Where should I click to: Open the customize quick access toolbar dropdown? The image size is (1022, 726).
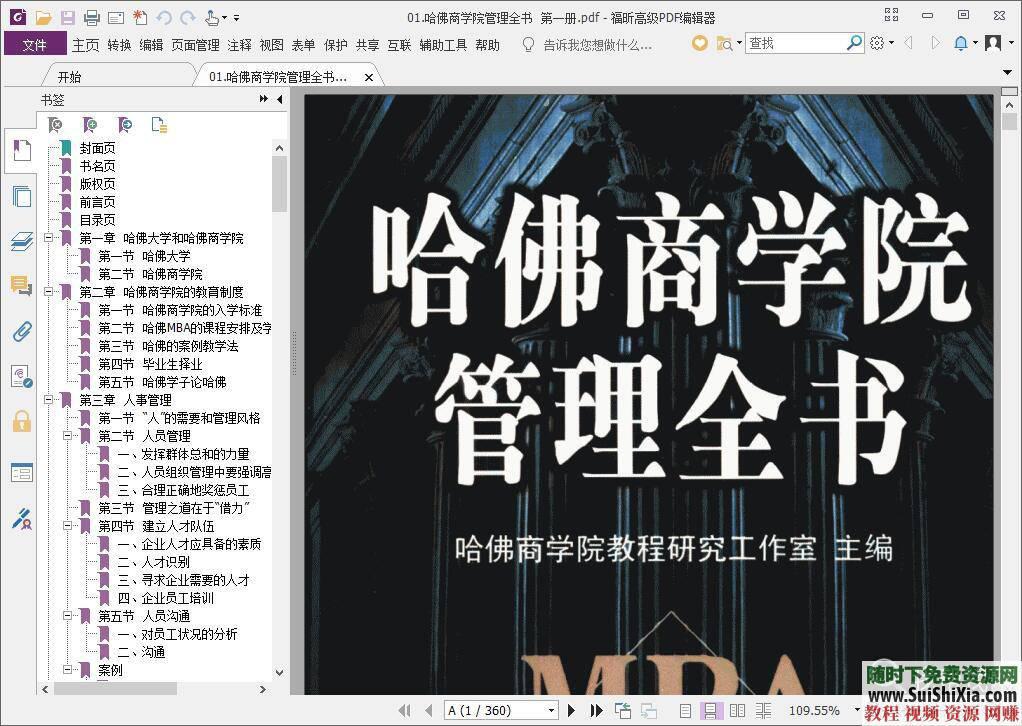[236, 18]
